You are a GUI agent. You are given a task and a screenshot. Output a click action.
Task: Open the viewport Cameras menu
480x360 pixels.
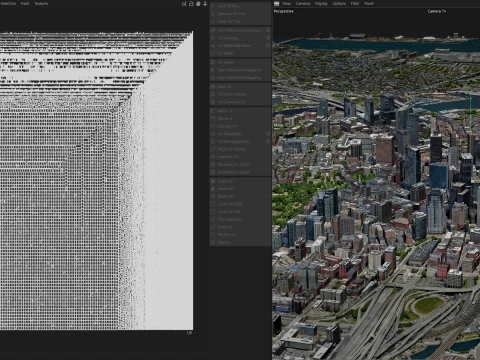[x=303, y=3]
